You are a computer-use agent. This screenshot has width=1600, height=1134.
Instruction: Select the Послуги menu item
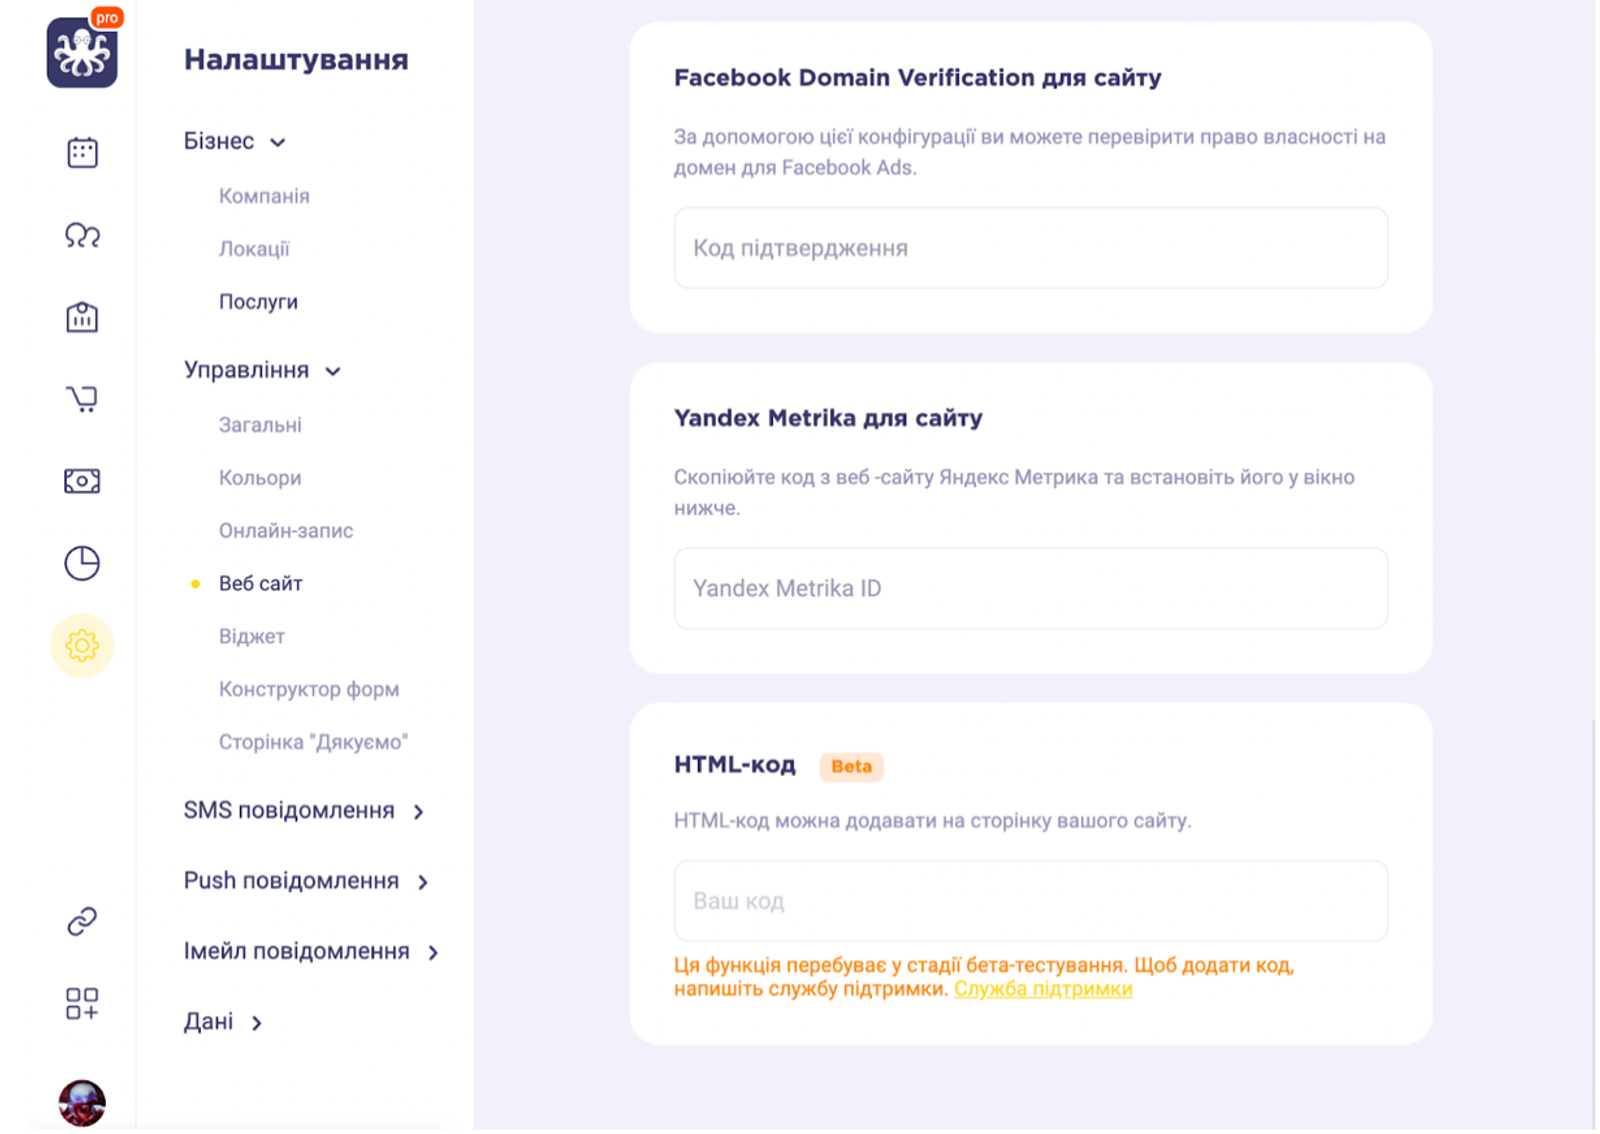click(x=258, y=302)
